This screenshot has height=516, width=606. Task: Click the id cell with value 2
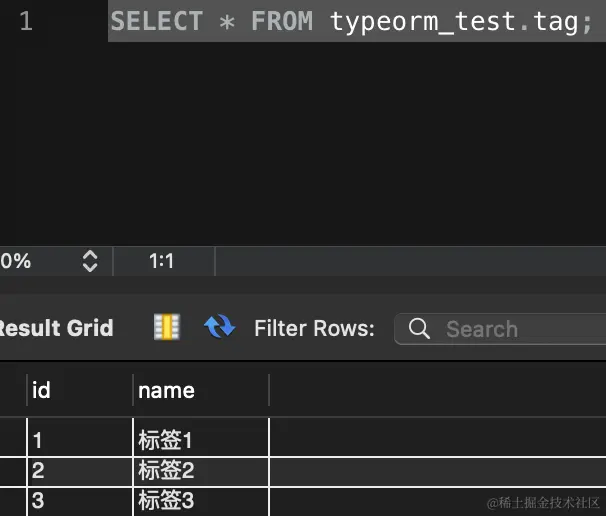pos(38,470)
